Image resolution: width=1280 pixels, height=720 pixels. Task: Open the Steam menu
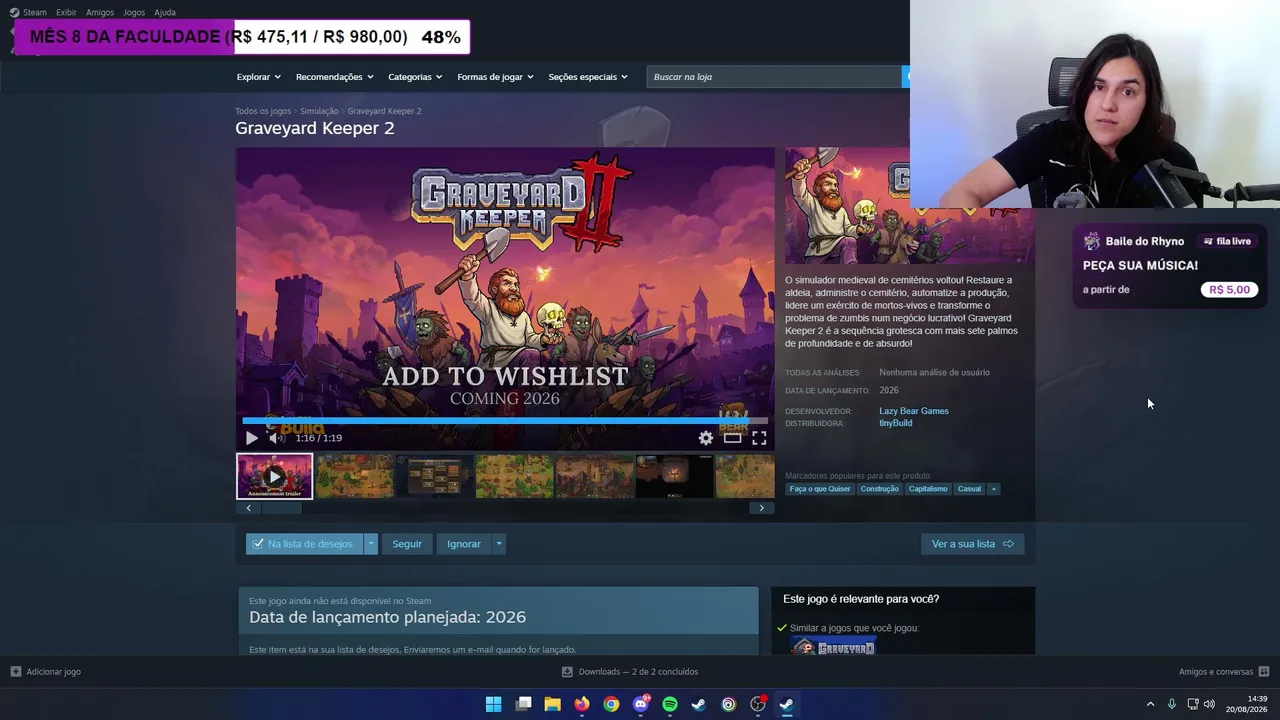click(28, 12)
